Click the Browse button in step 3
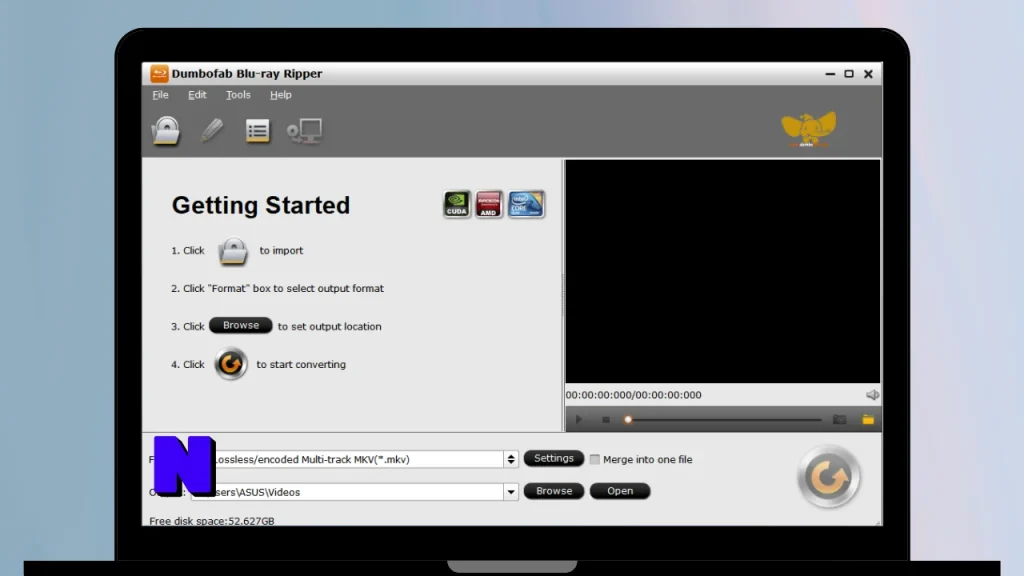Screen dimensions: 1024x576 [240, 325]
